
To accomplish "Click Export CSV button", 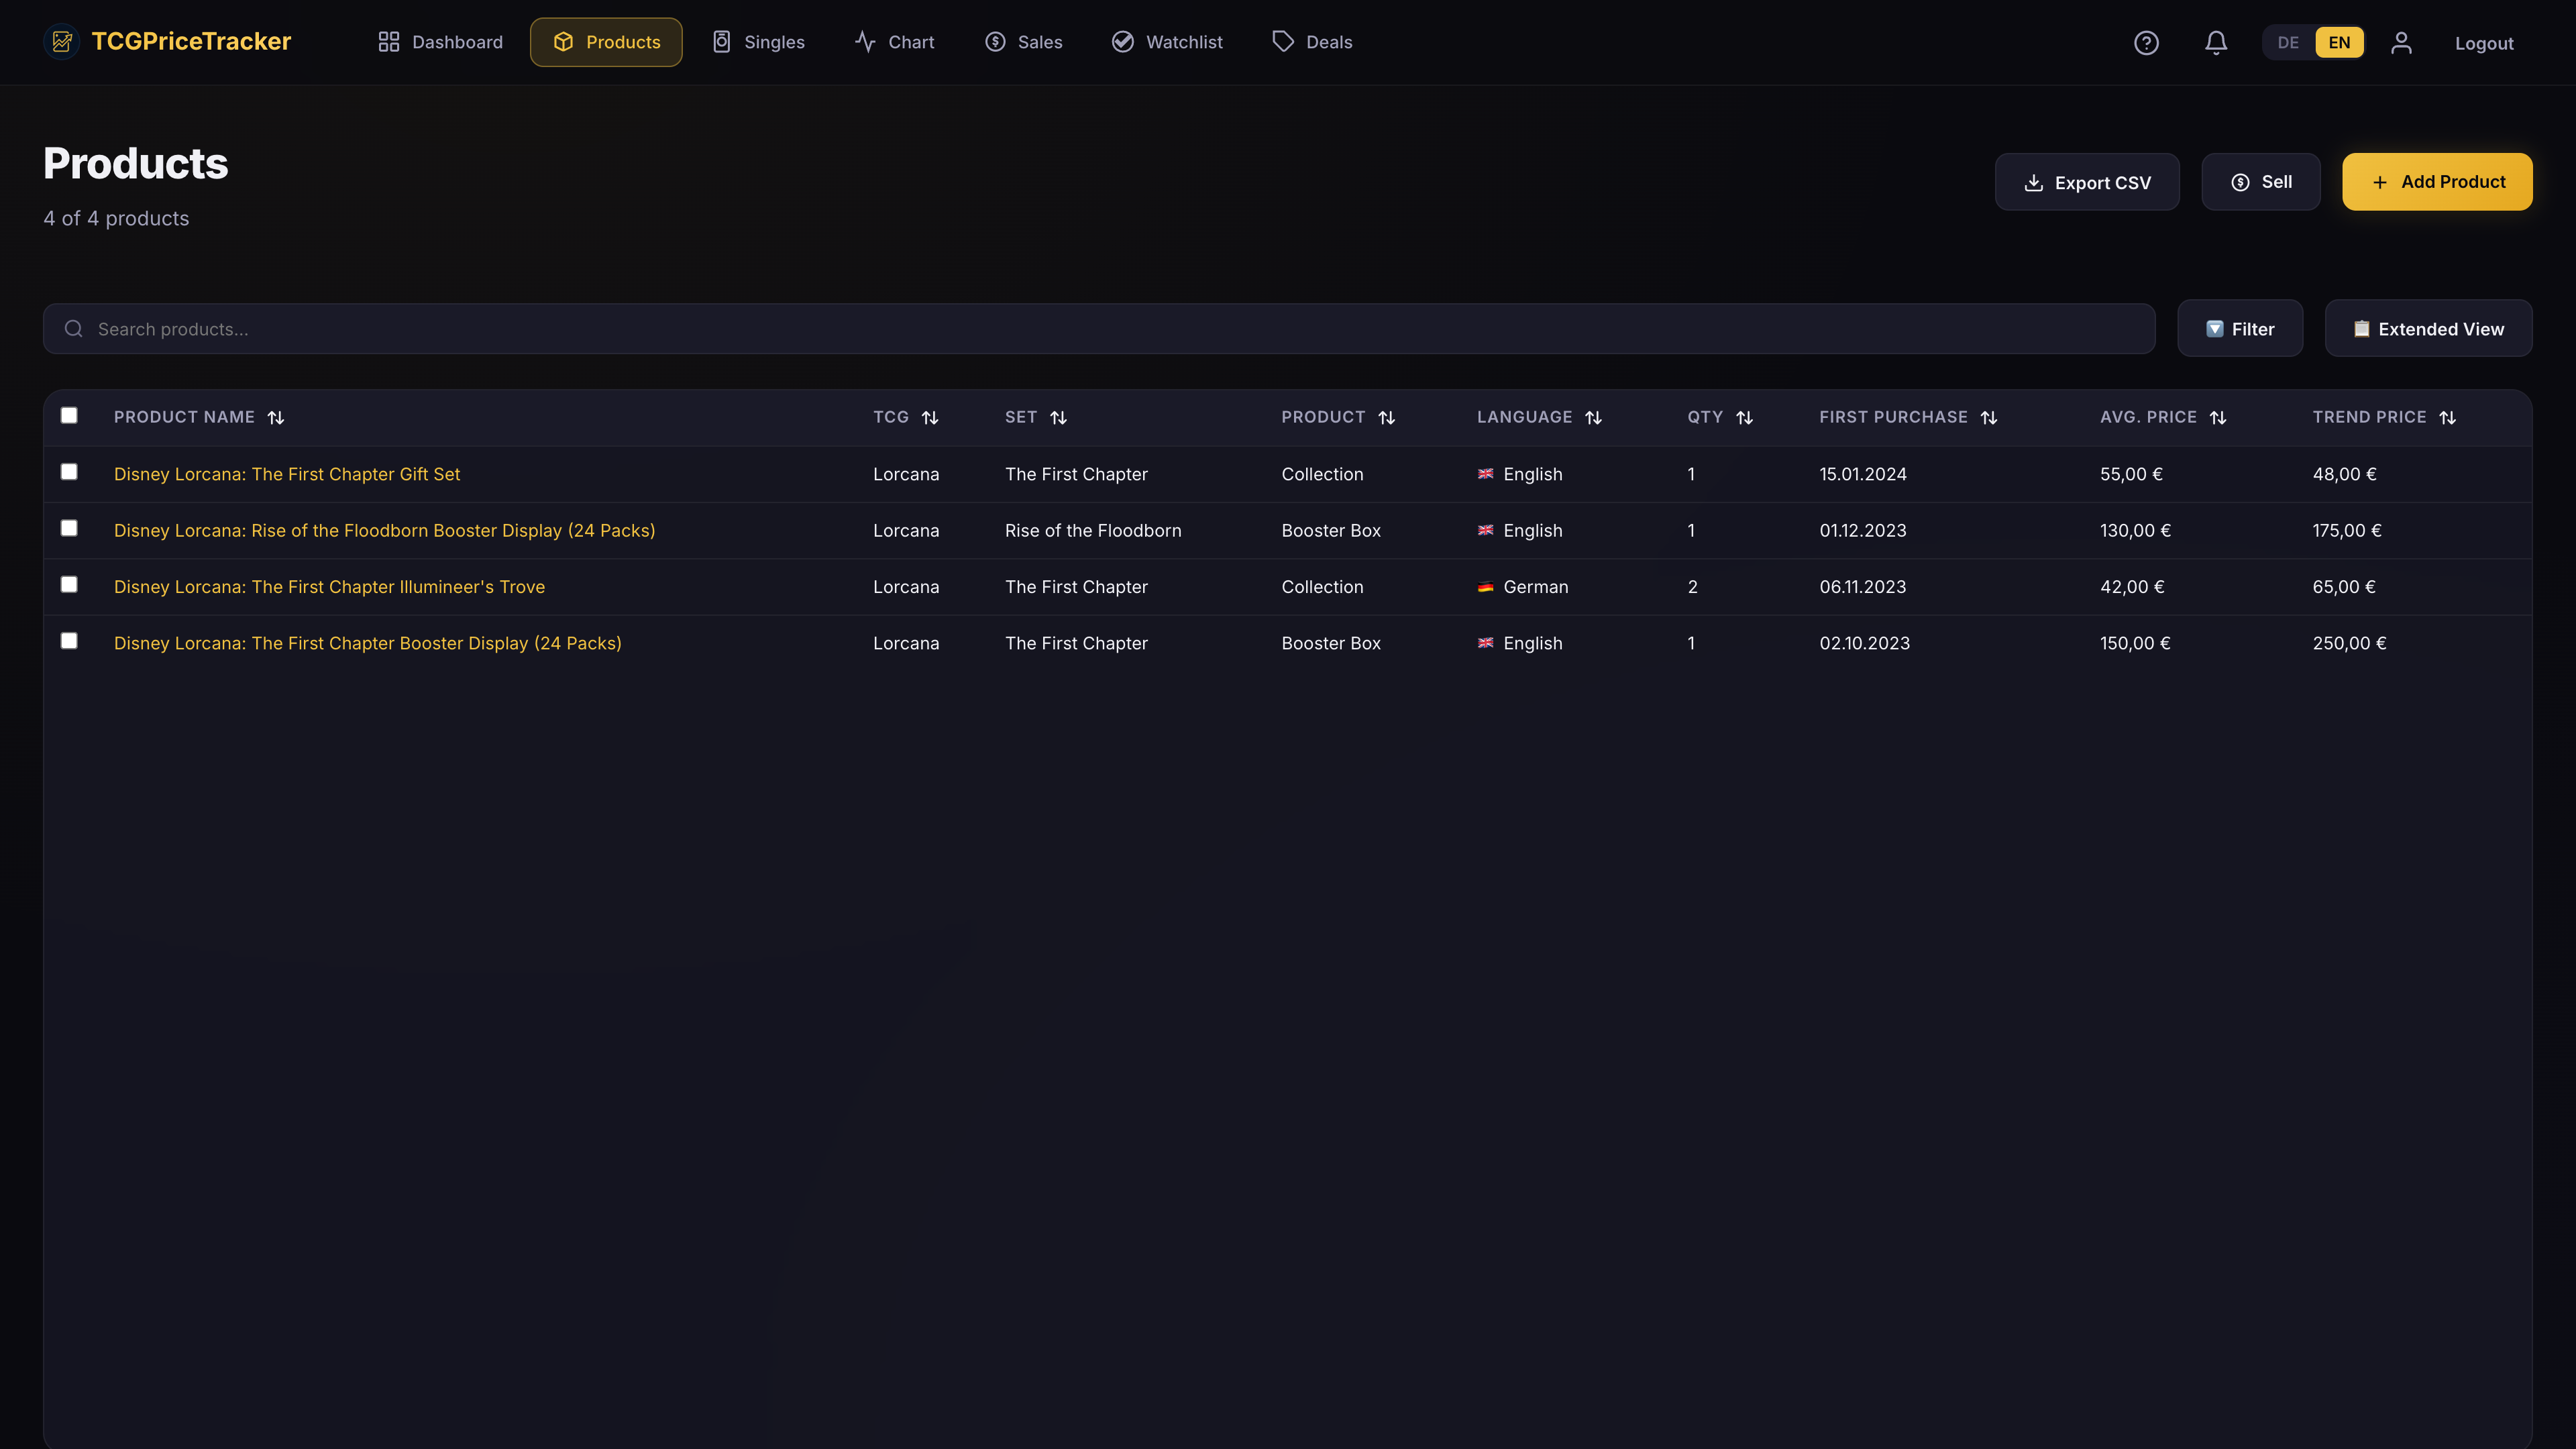I will (x=2086, y=182).
